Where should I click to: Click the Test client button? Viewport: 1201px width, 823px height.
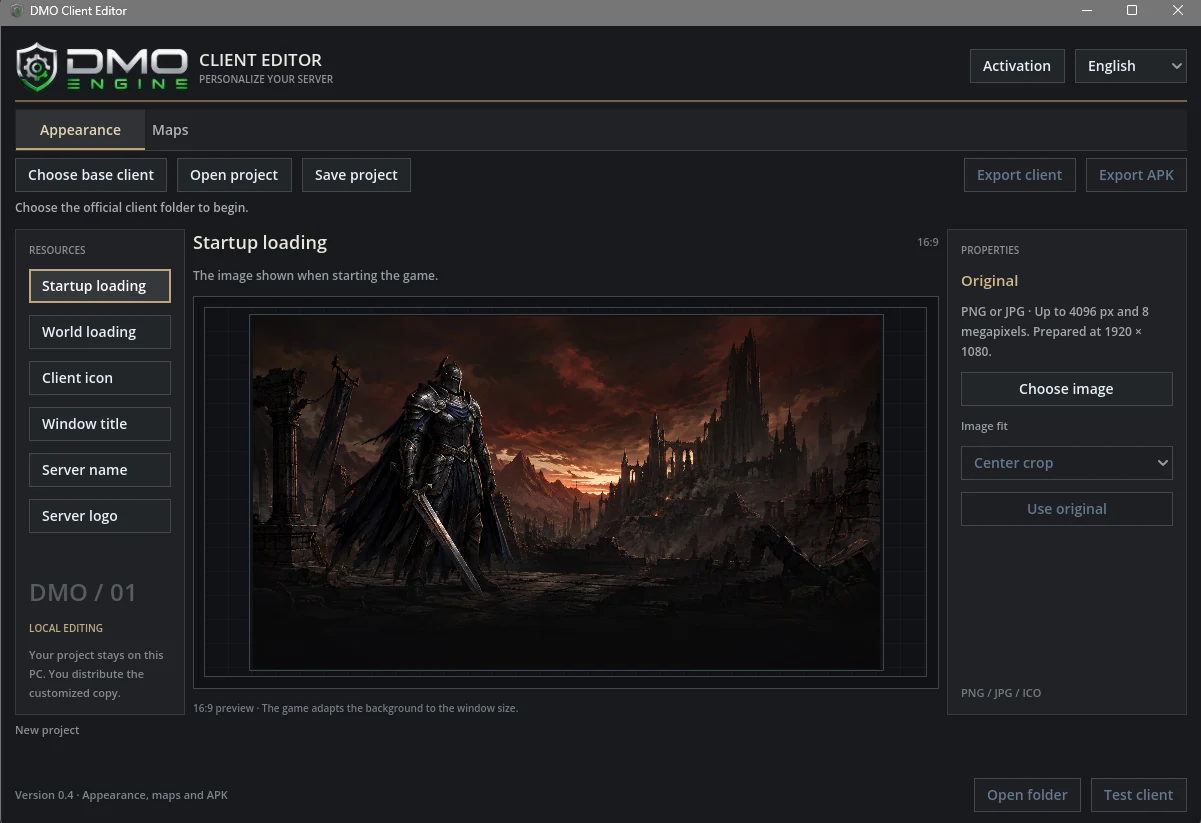(x=1138, y=795)
